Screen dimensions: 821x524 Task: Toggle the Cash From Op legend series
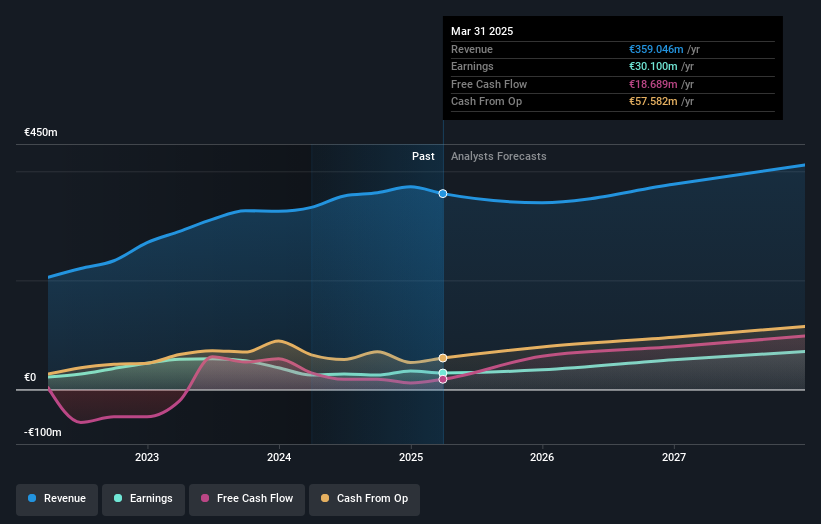point(364,498)
